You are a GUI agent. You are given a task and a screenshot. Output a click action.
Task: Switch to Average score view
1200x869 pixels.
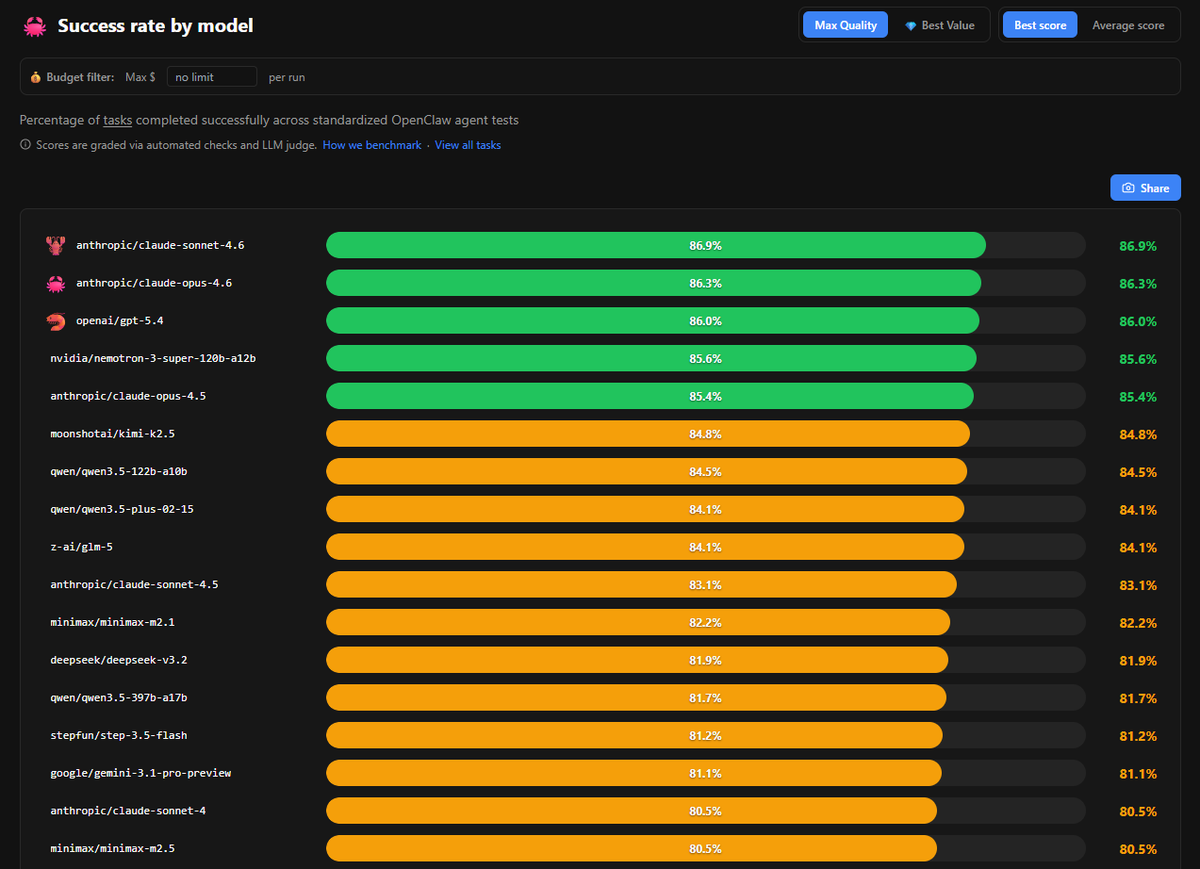(1128, 25)
